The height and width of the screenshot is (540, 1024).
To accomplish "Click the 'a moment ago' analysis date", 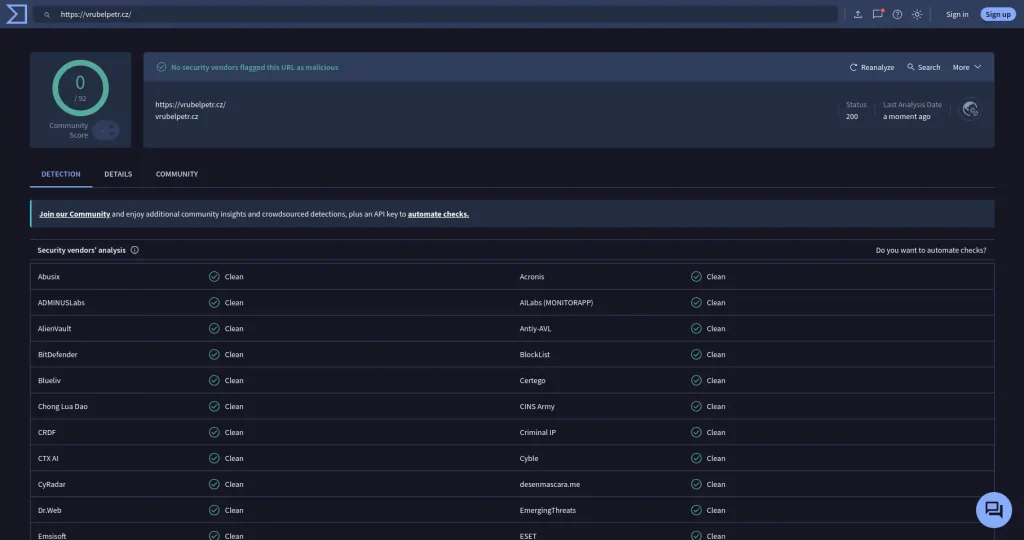I will point(906,116).
